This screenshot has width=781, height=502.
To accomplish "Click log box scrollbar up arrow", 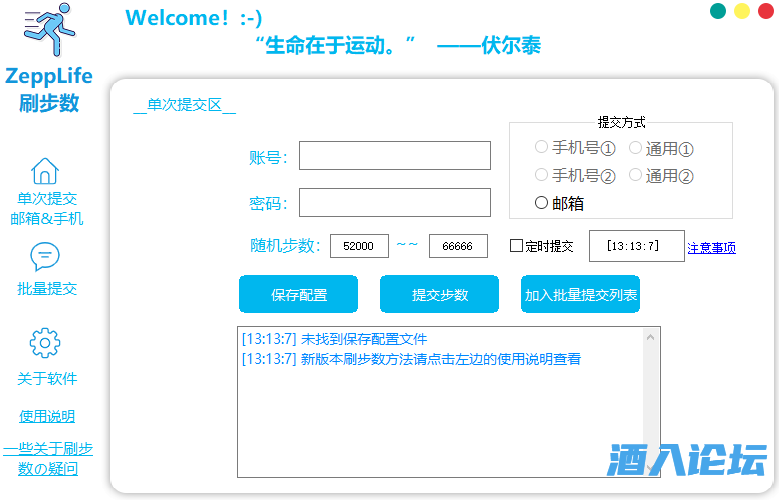I will click(651, 337).
